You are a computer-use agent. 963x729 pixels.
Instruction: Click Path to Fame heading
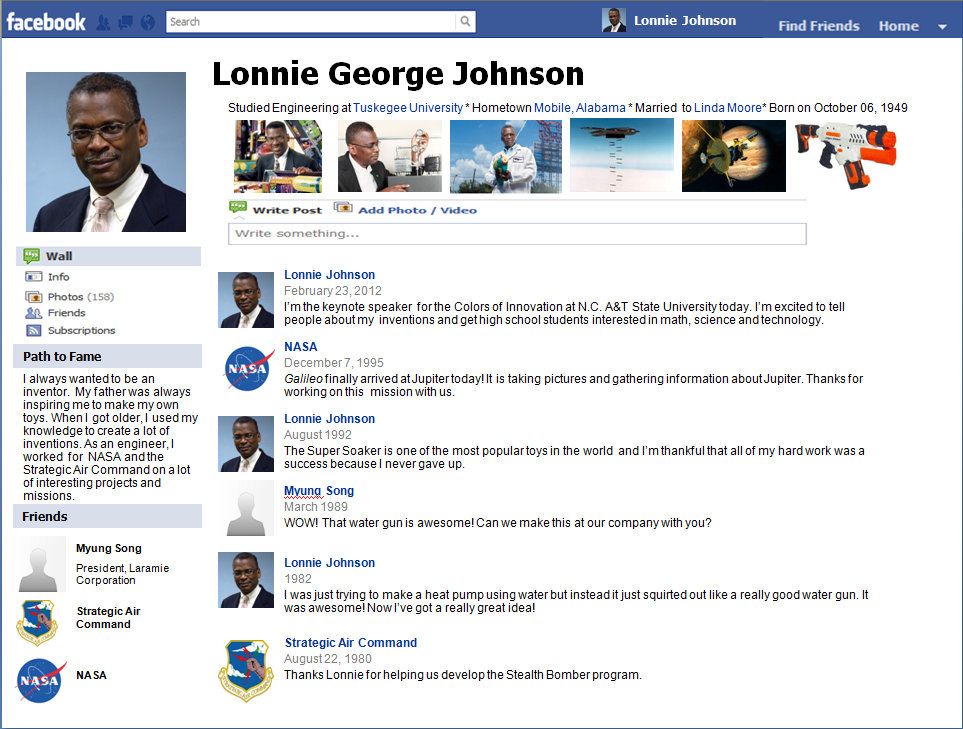click(x=62, y=356)
